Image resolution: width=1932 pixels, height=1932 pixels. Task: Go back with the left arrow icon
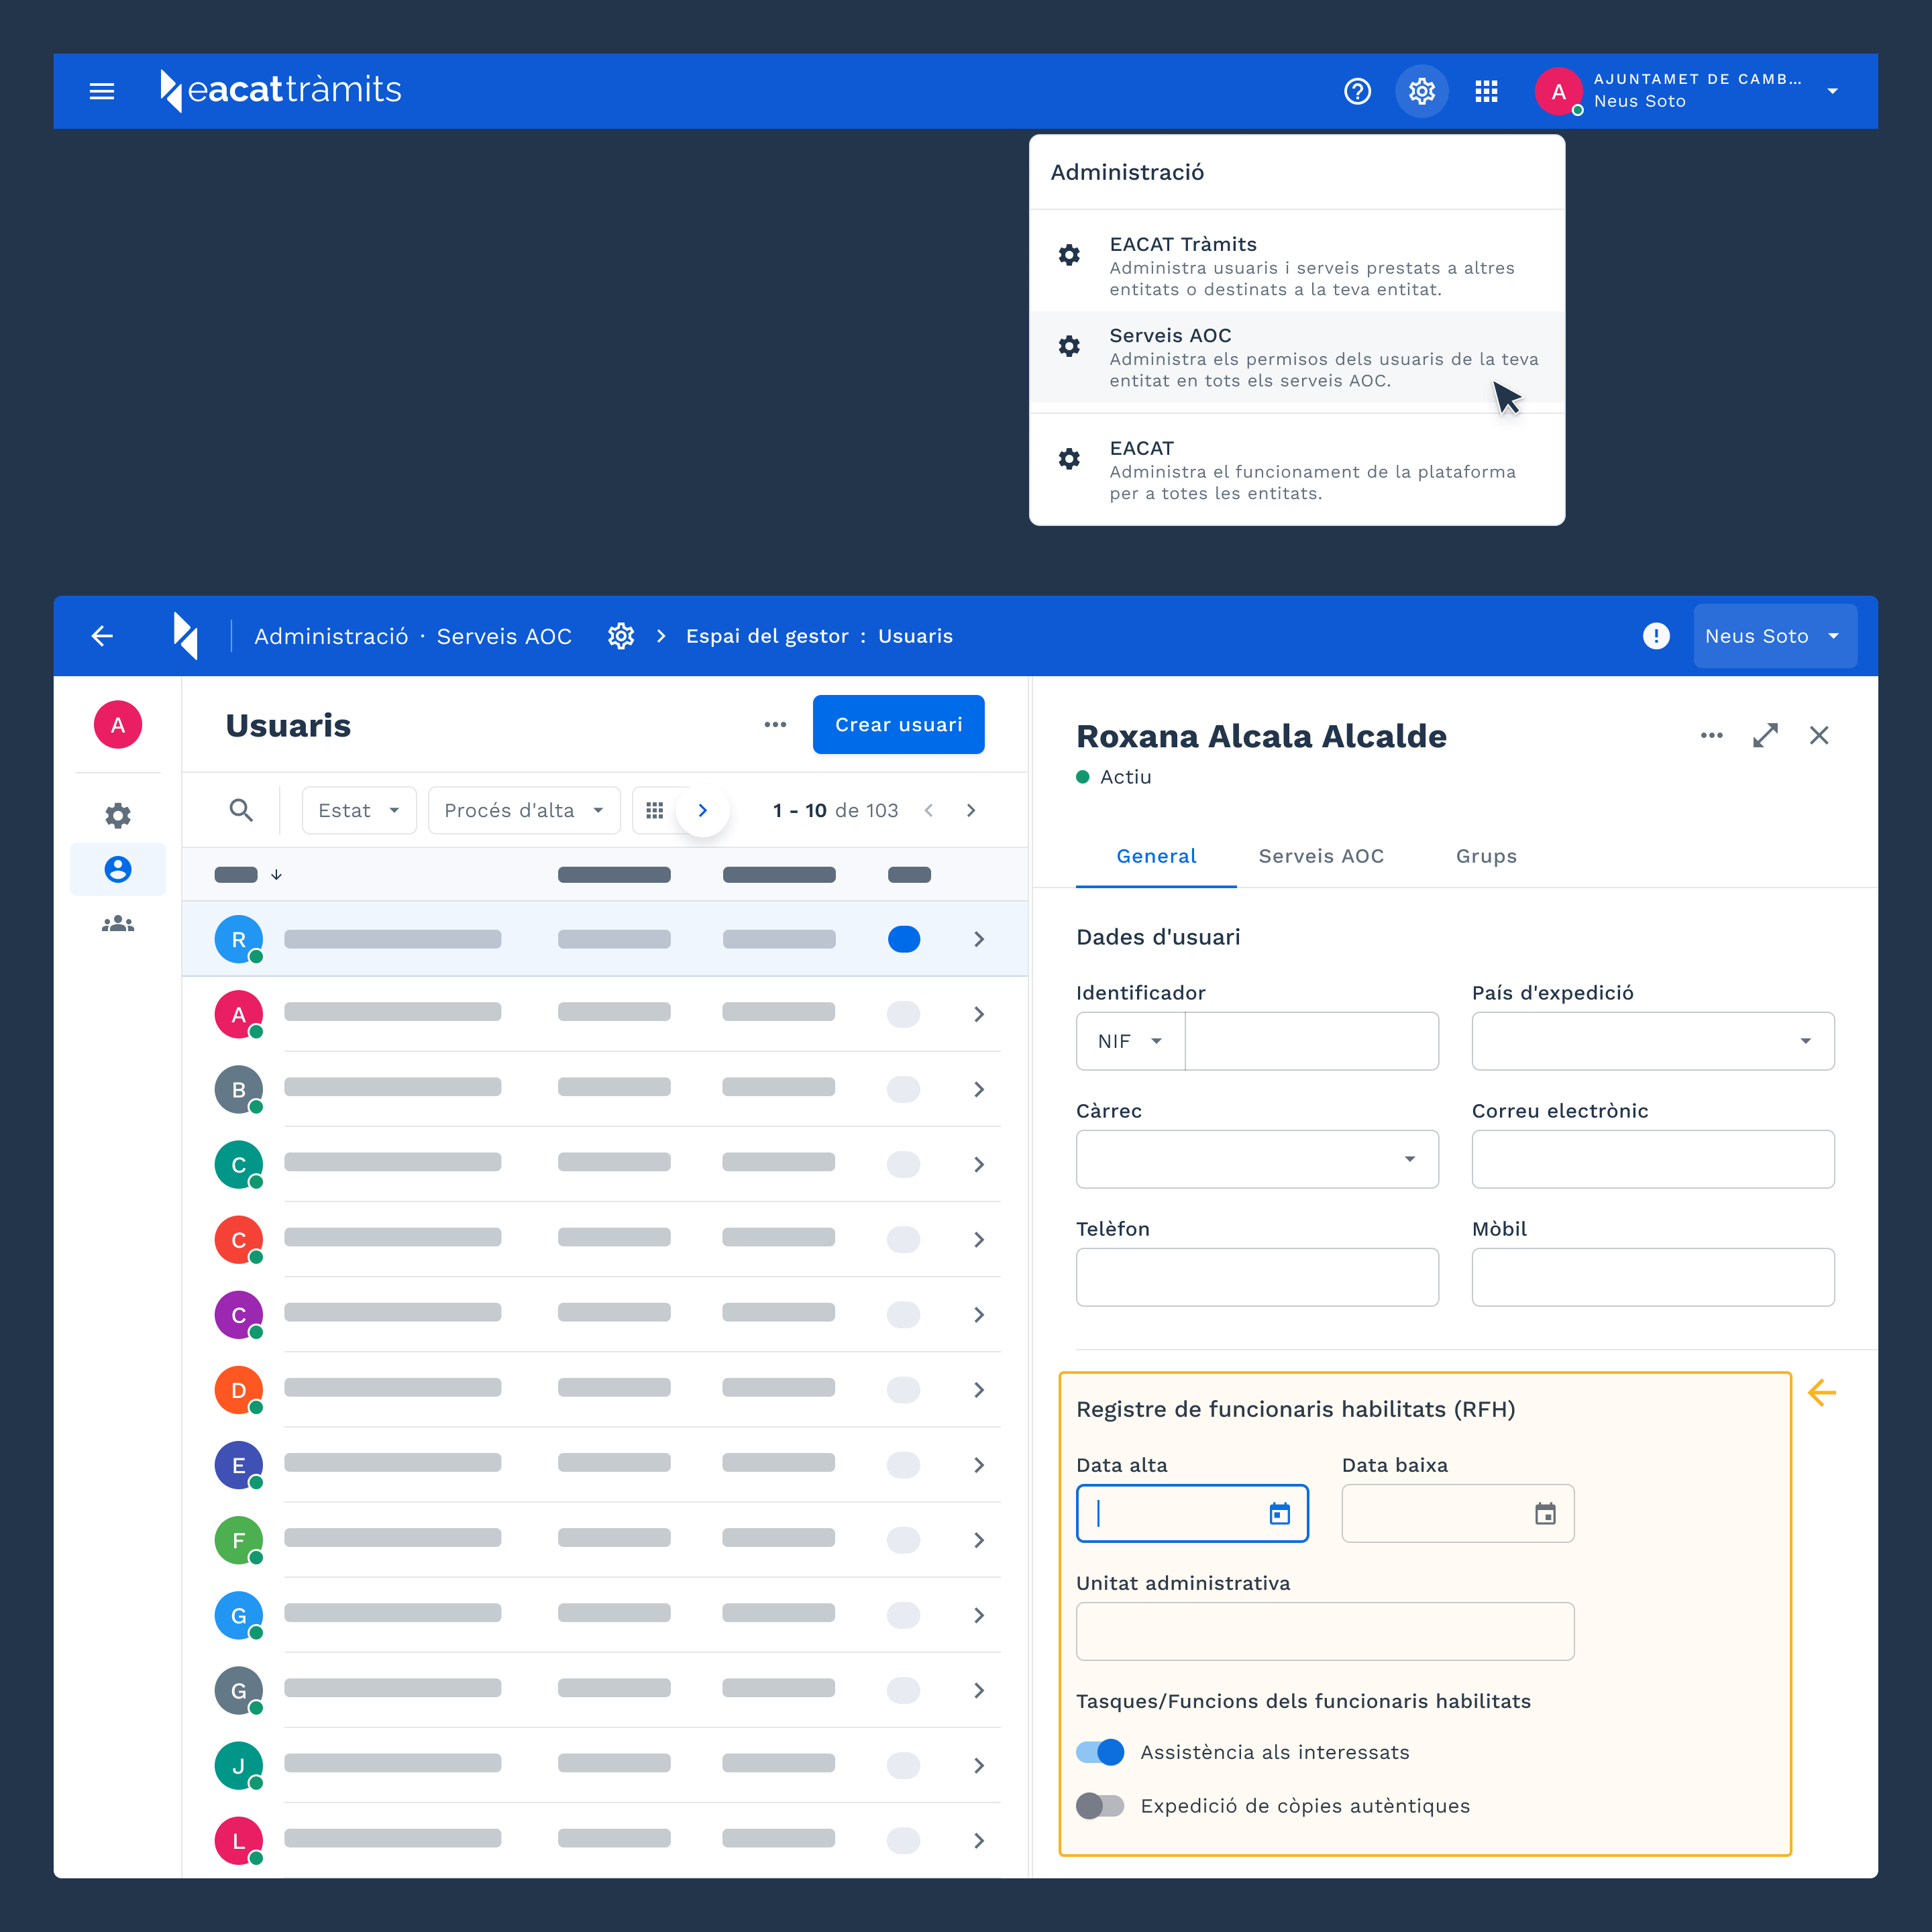click(102, 636)
